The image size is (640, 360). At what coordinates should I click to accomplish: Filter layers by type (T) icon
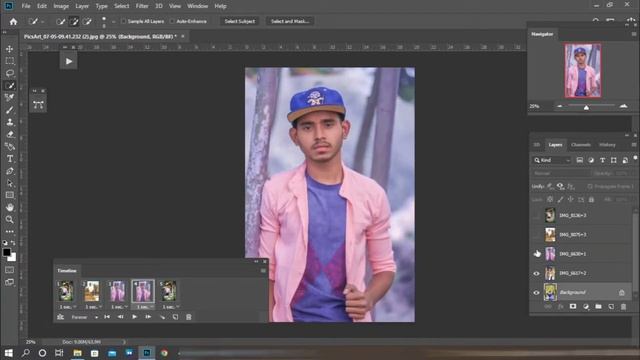click(602, 160)
